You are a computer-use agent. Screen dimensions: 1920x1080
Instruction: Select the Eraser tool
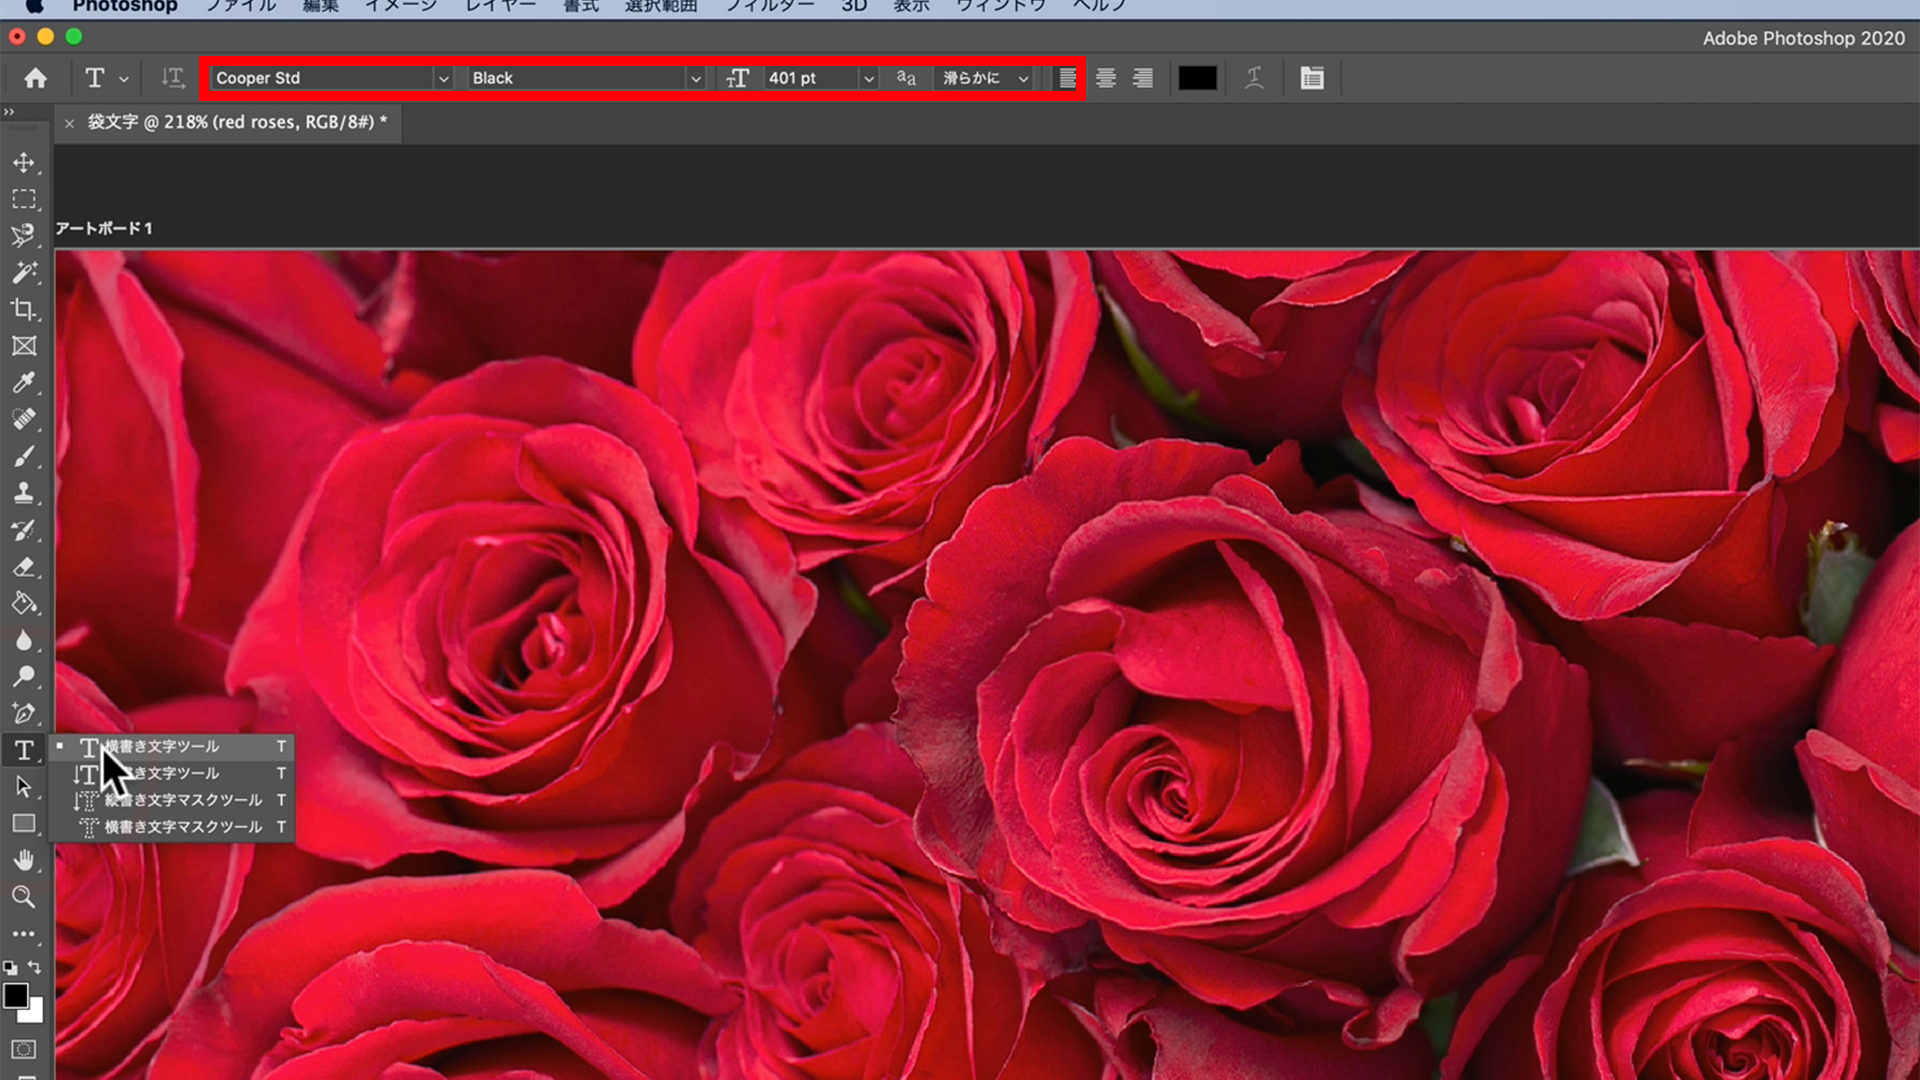24,567
